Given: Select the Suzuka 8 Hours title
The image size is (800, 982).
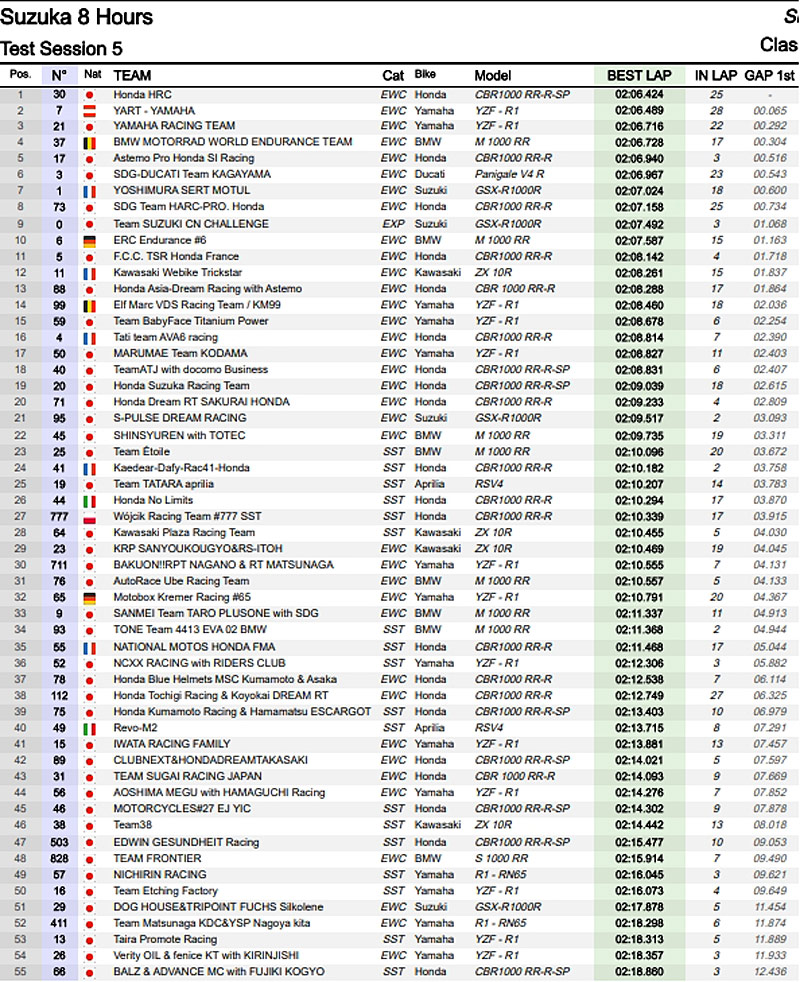Looking at the screenshot, I should click(x=77, y=17).
